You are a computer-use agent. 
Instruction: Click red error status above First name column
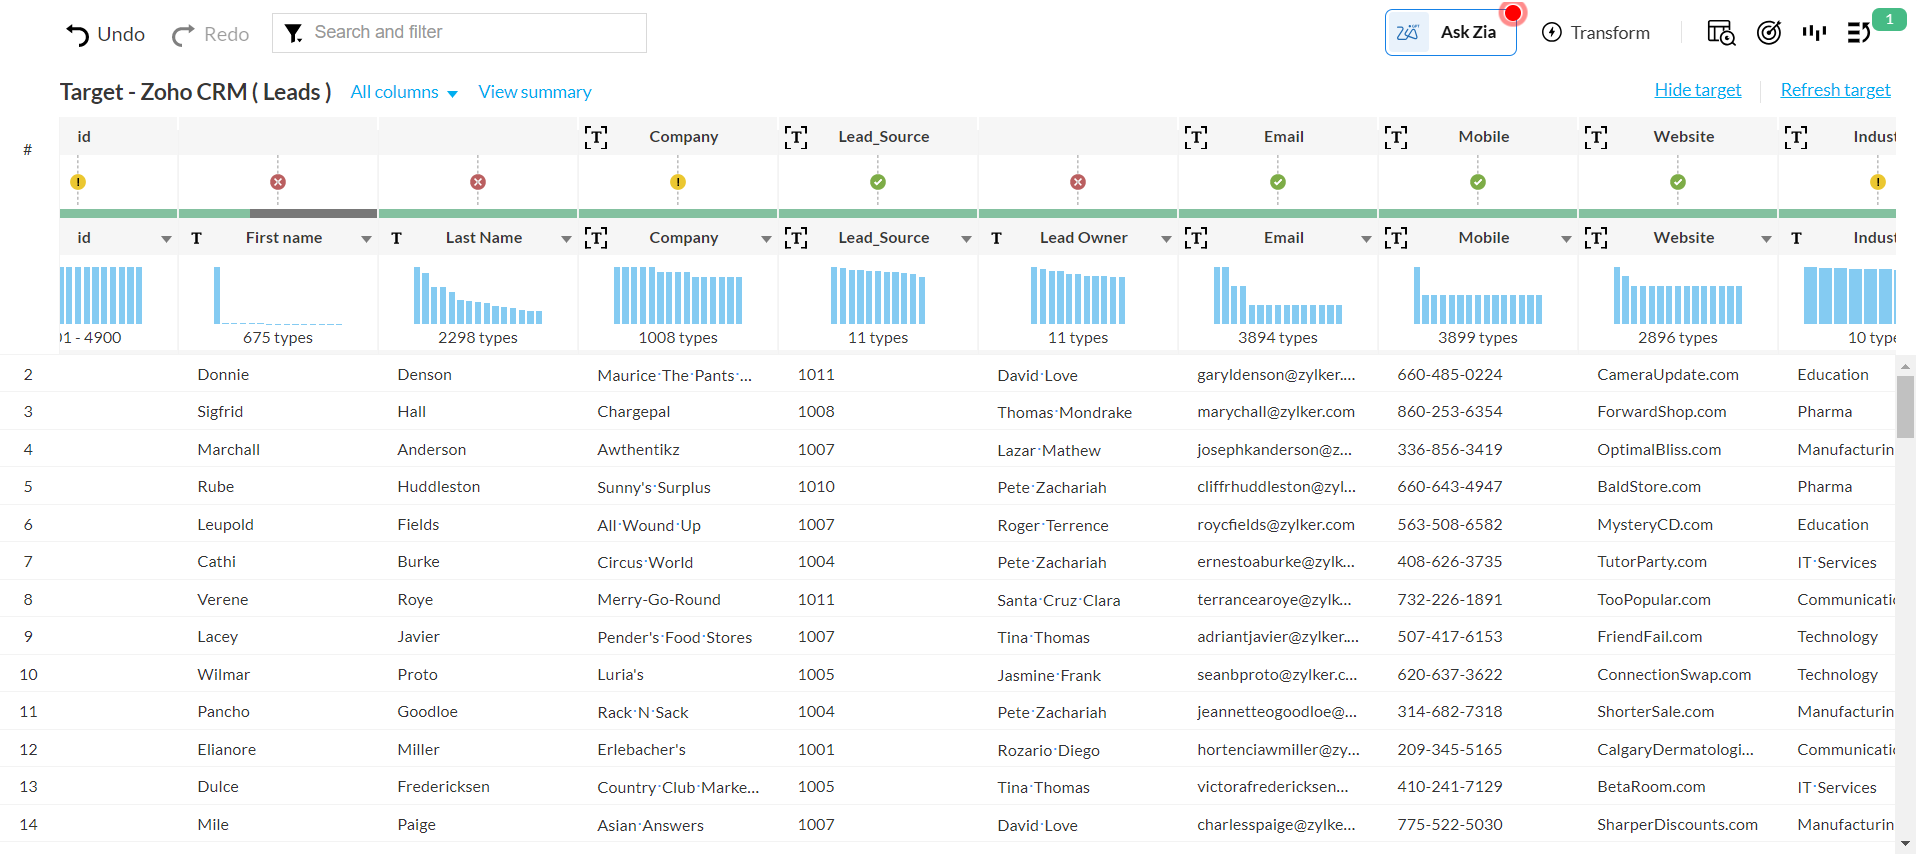[278, 182]
